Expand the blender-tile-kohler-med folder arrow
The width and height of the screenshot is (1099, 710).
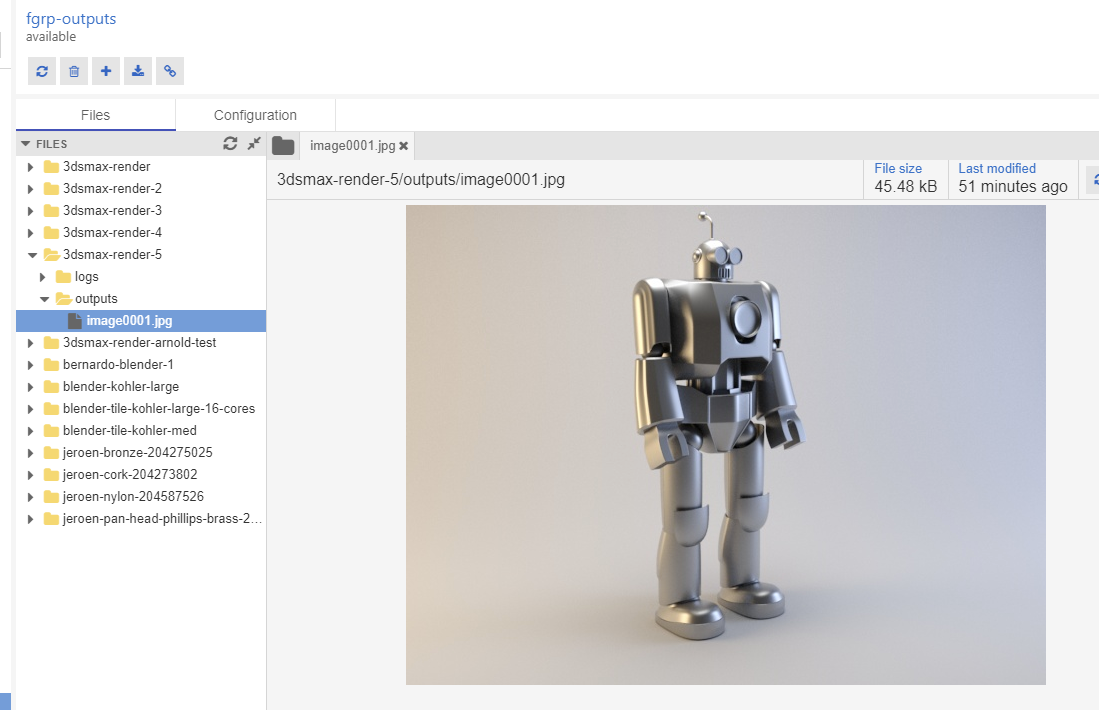tap(30, 431)
